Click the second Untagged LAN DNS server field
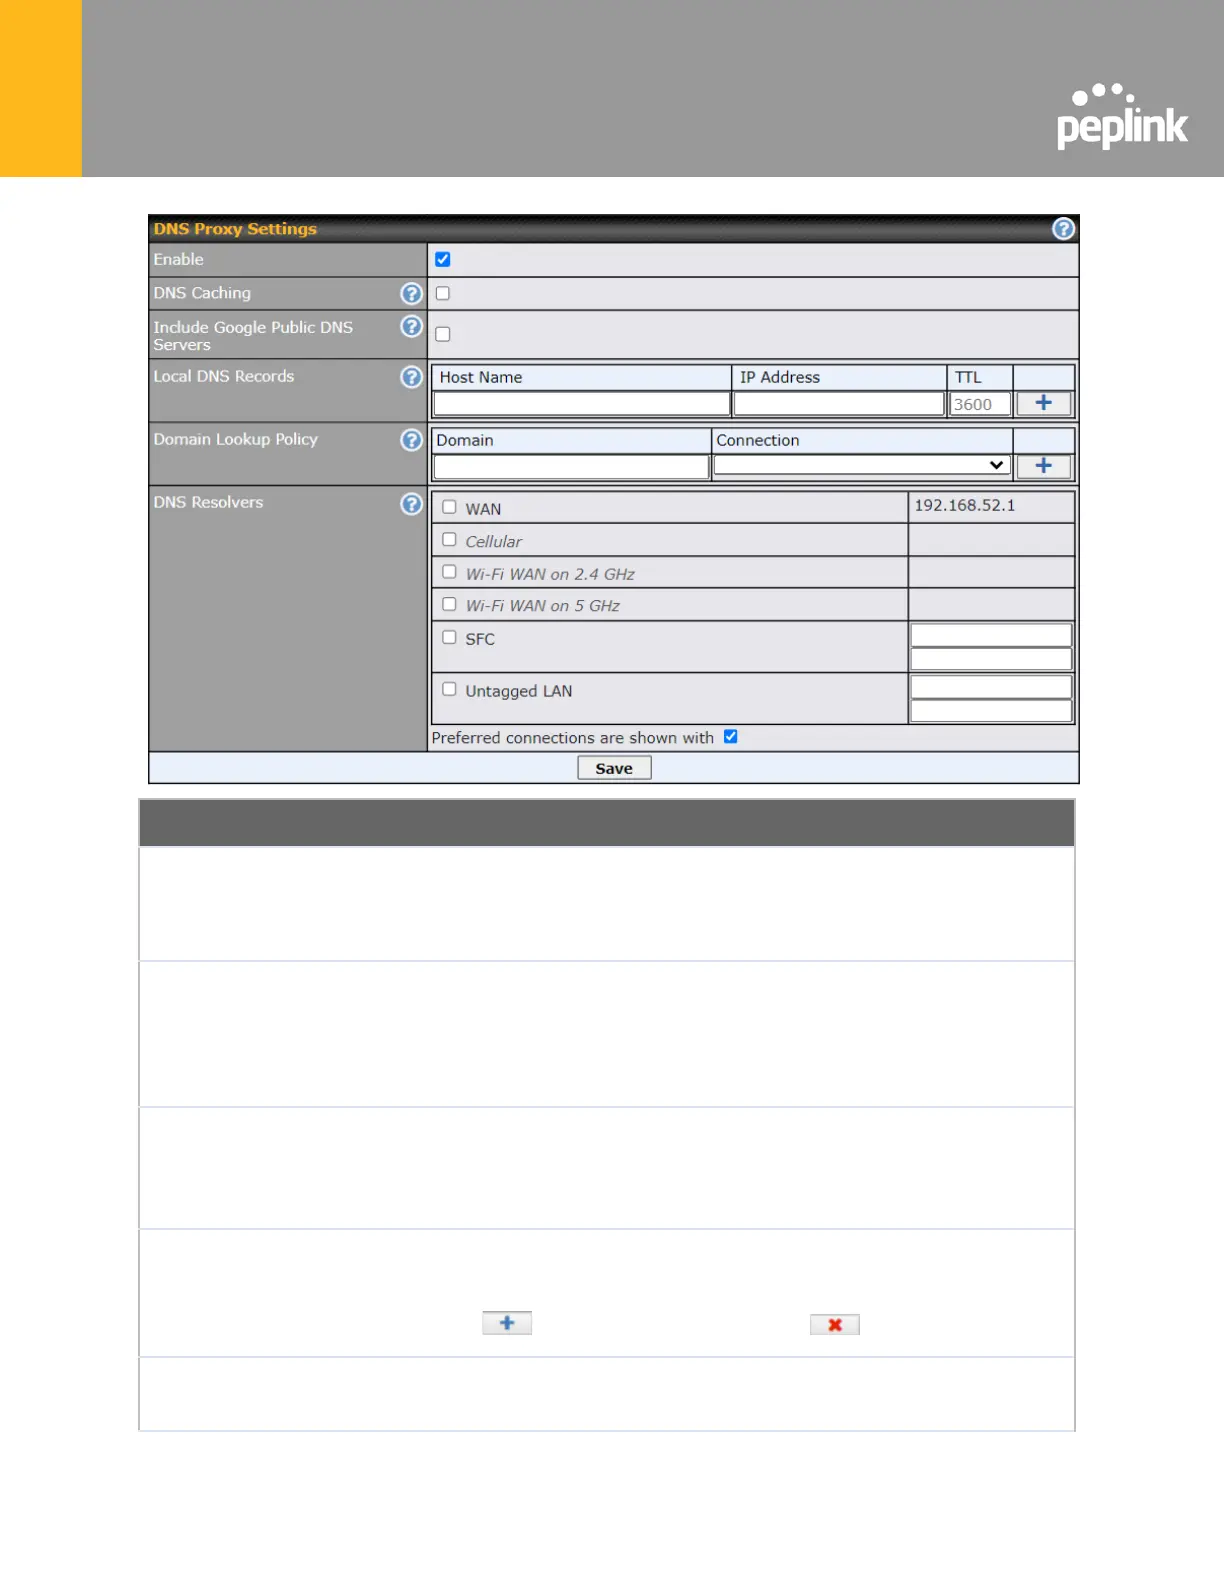The image size is (1224, 1584). pos(991,711)
